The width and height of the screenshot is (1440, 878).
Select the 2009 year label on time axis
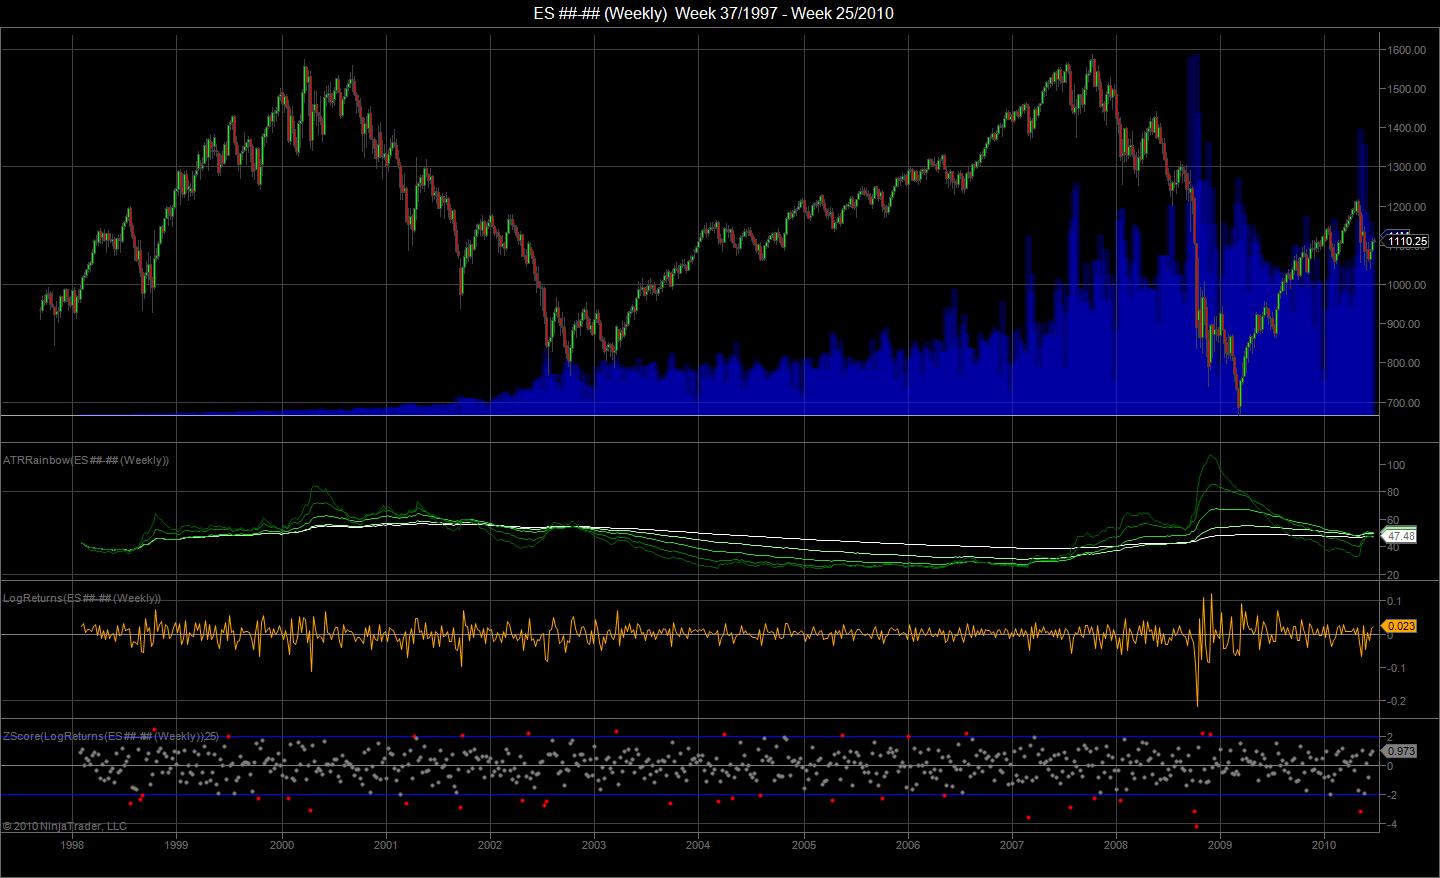[1221, 845]
